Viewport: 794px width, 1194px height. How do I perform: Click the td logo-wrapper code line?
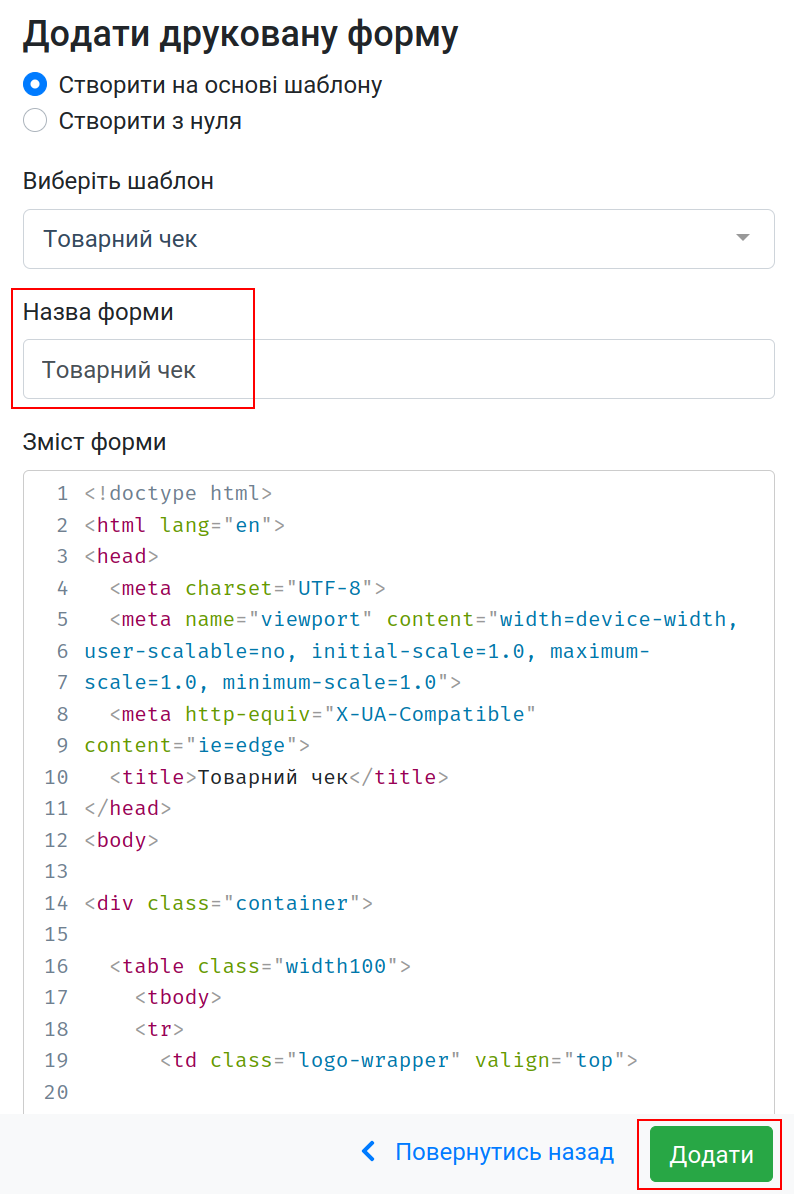point(398,1060)
